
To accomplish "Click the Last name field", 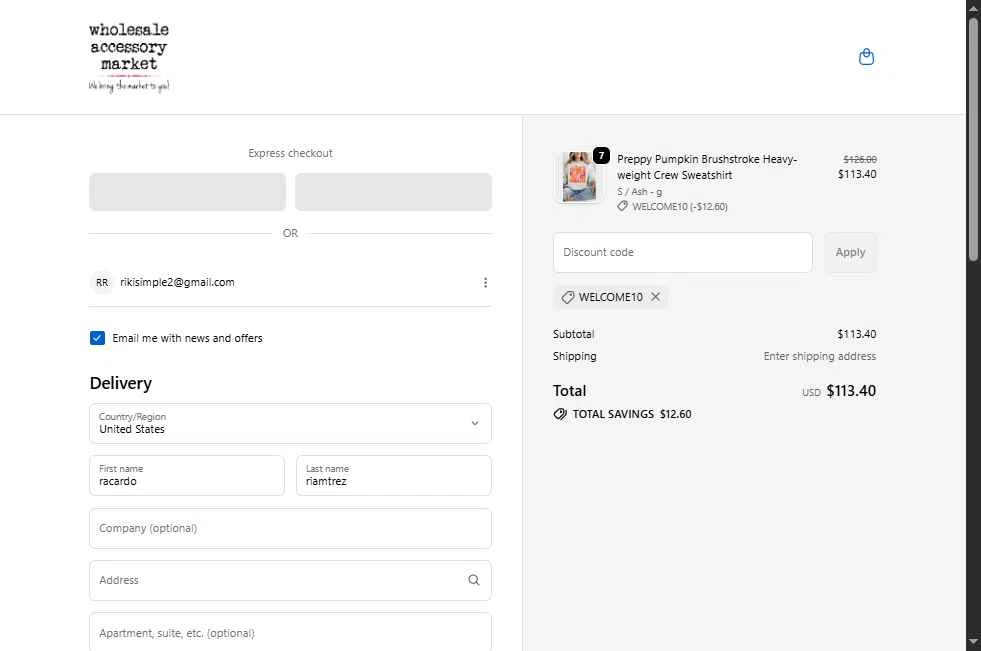I will point(394,475).
